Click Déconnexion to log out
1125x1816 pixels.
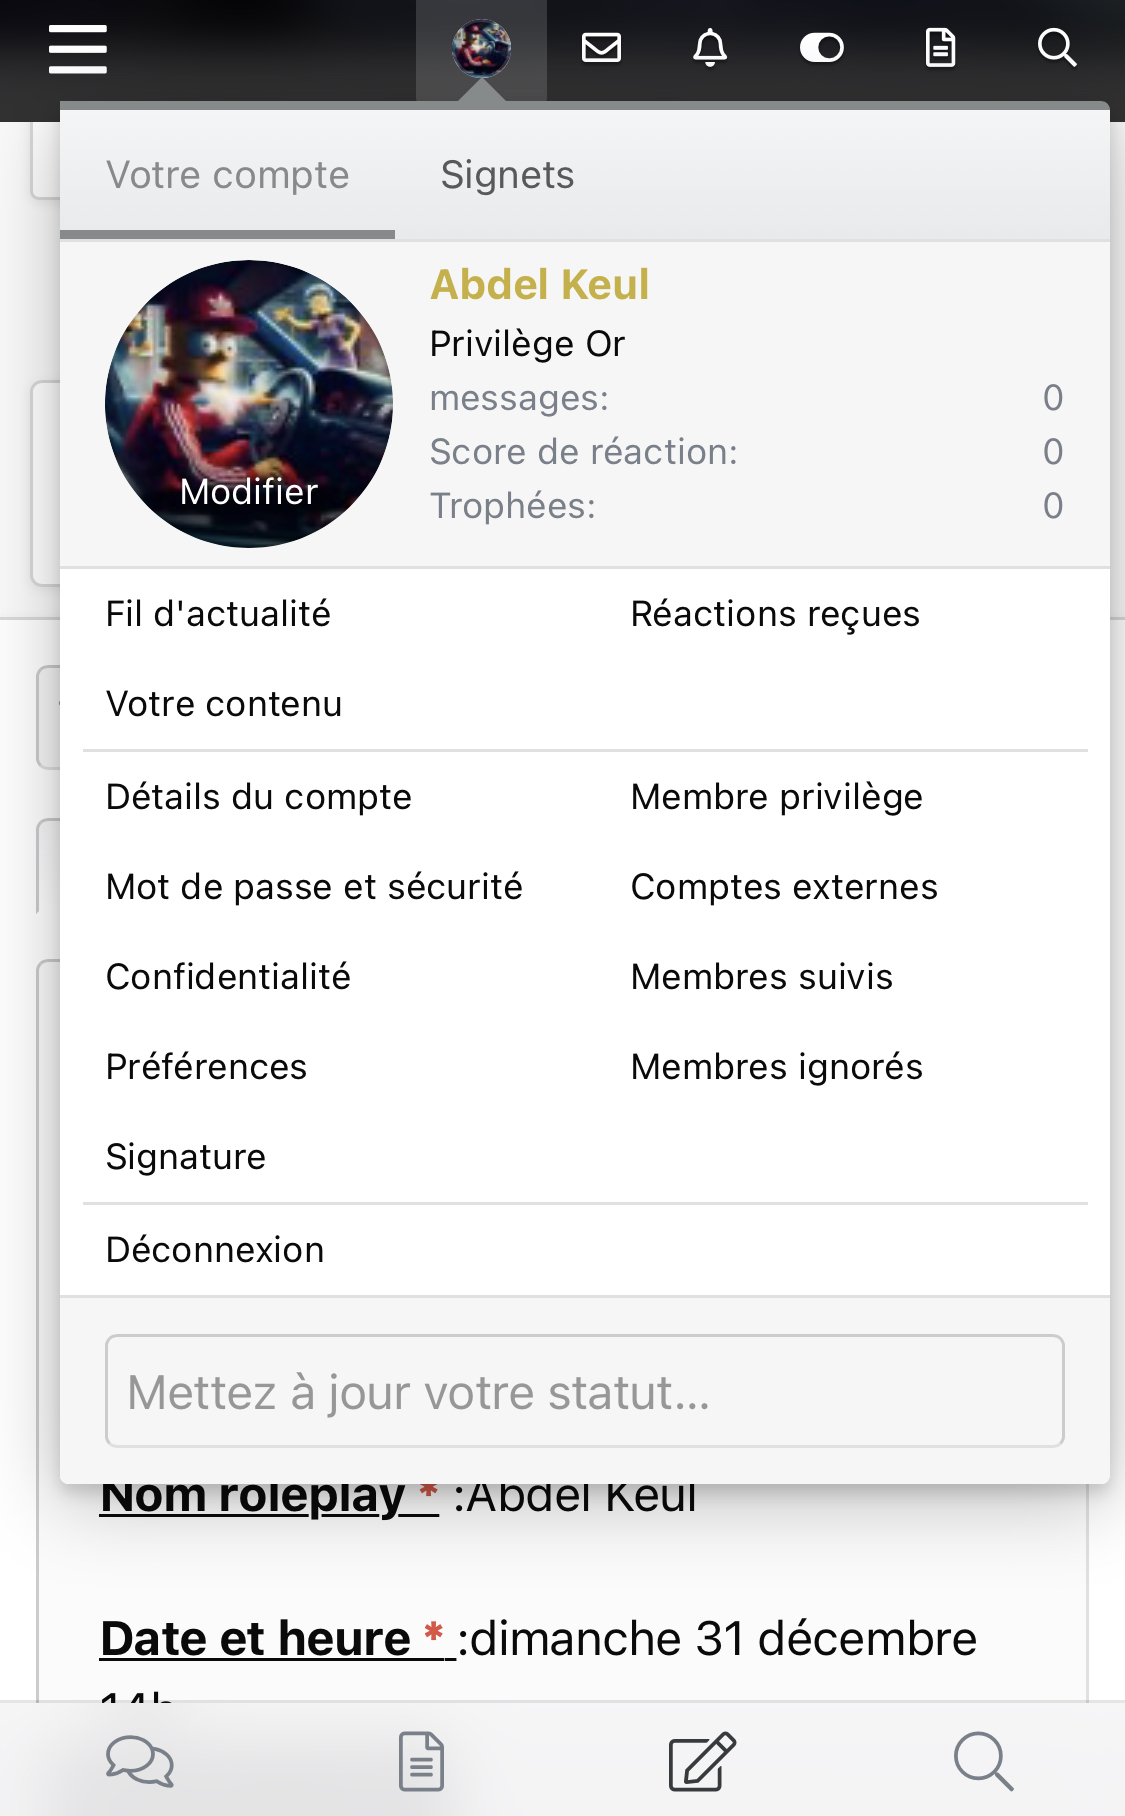(215, 1250)
